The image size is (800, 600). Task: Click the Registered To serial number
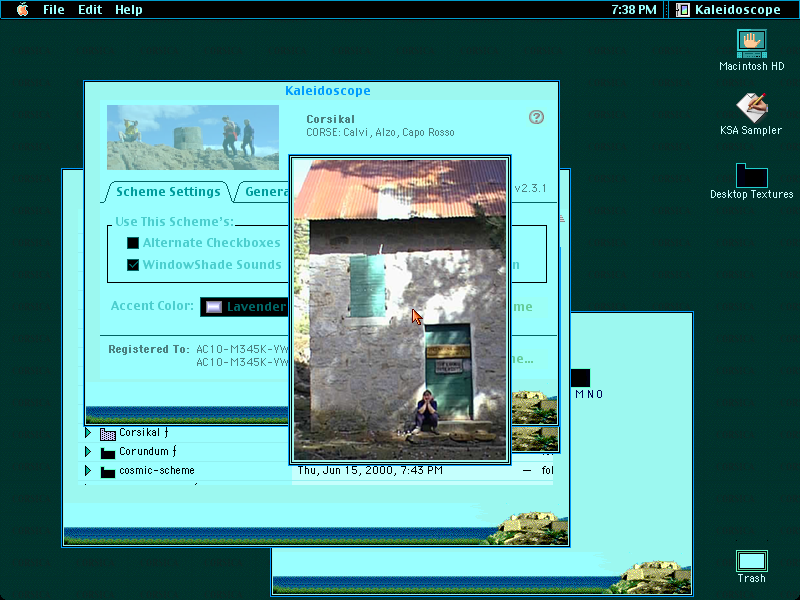pos(242,356)
